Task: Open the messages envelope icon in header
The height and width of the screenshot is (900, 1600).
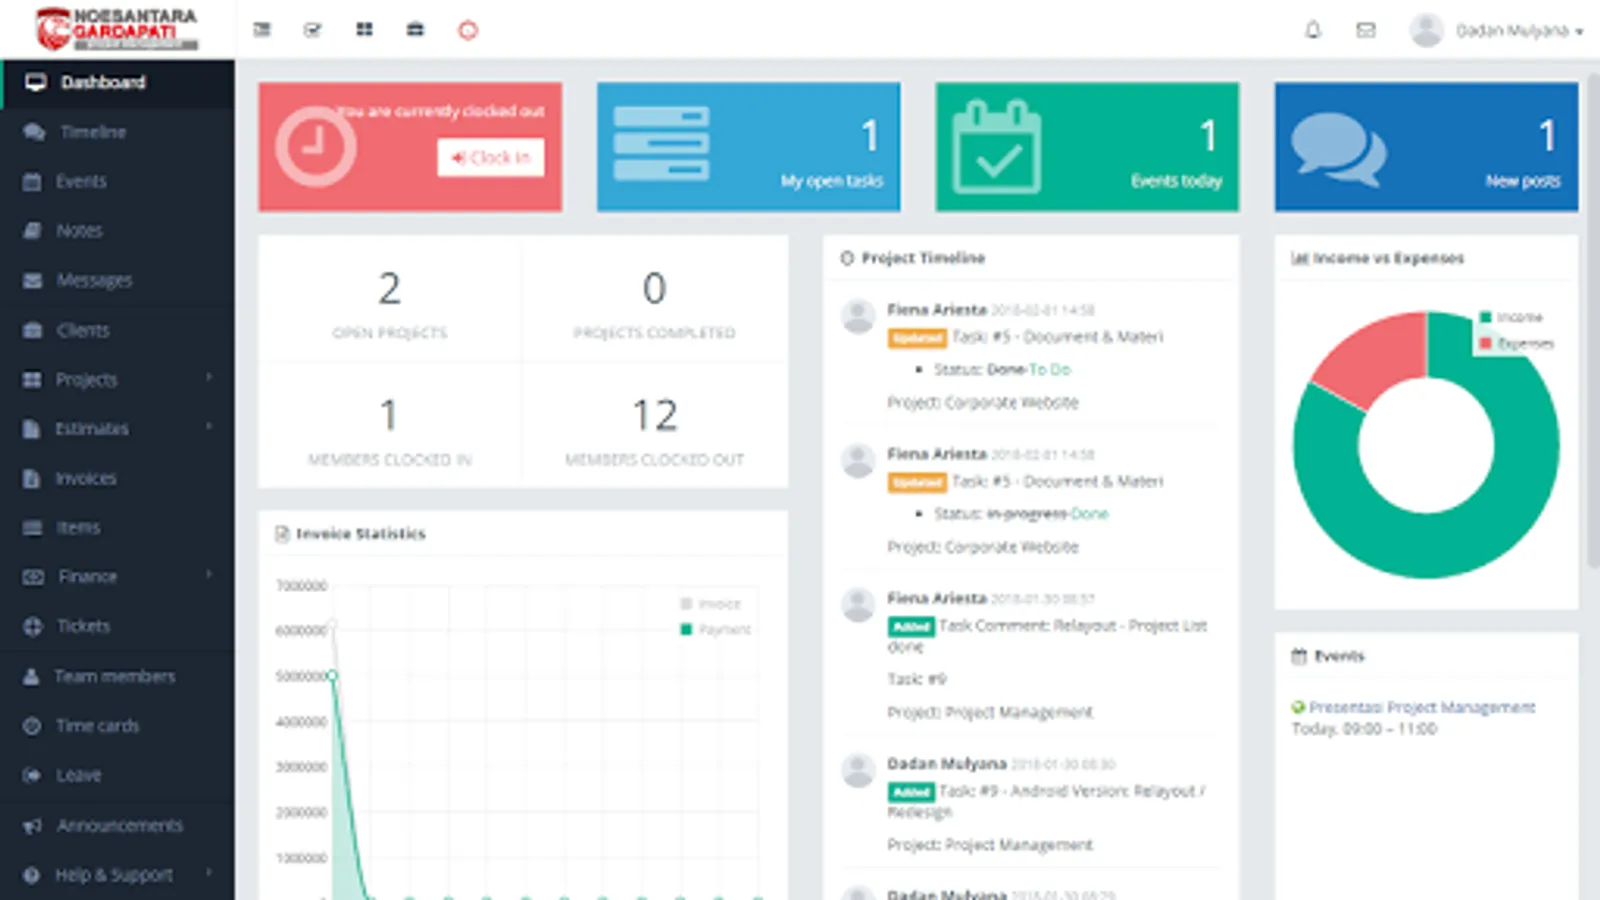Action: pos(1365,30)
